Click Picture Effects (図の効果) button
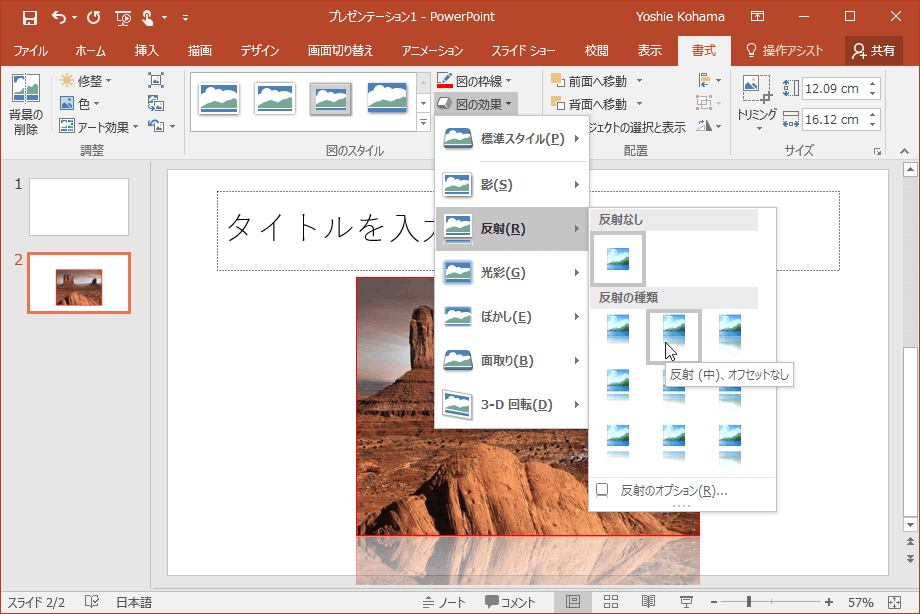This screenshot has width=920, height=614. [476, 104]
